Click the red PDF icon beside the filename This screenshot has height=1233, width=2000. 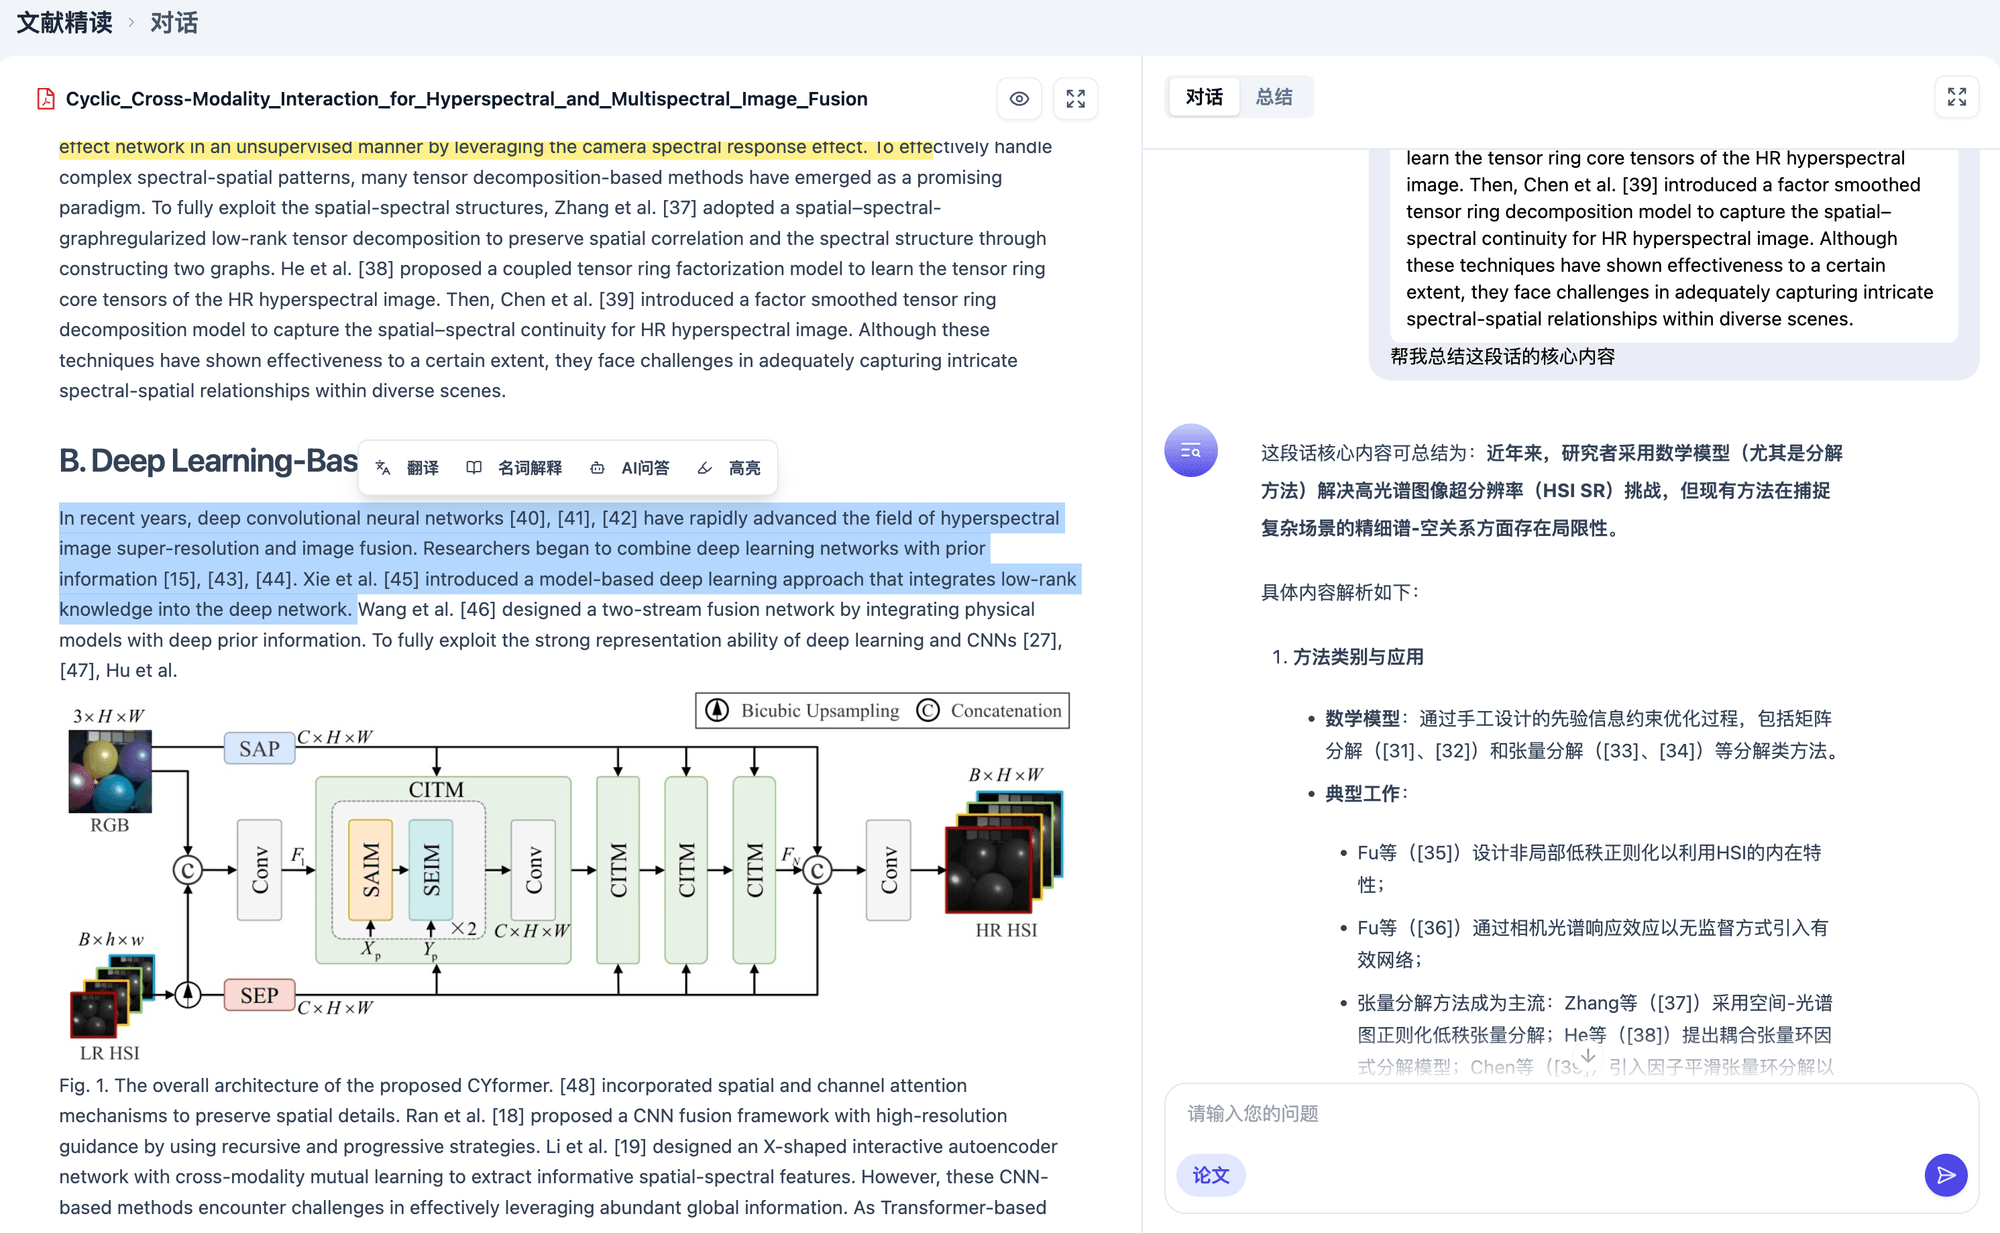point(44,98)
